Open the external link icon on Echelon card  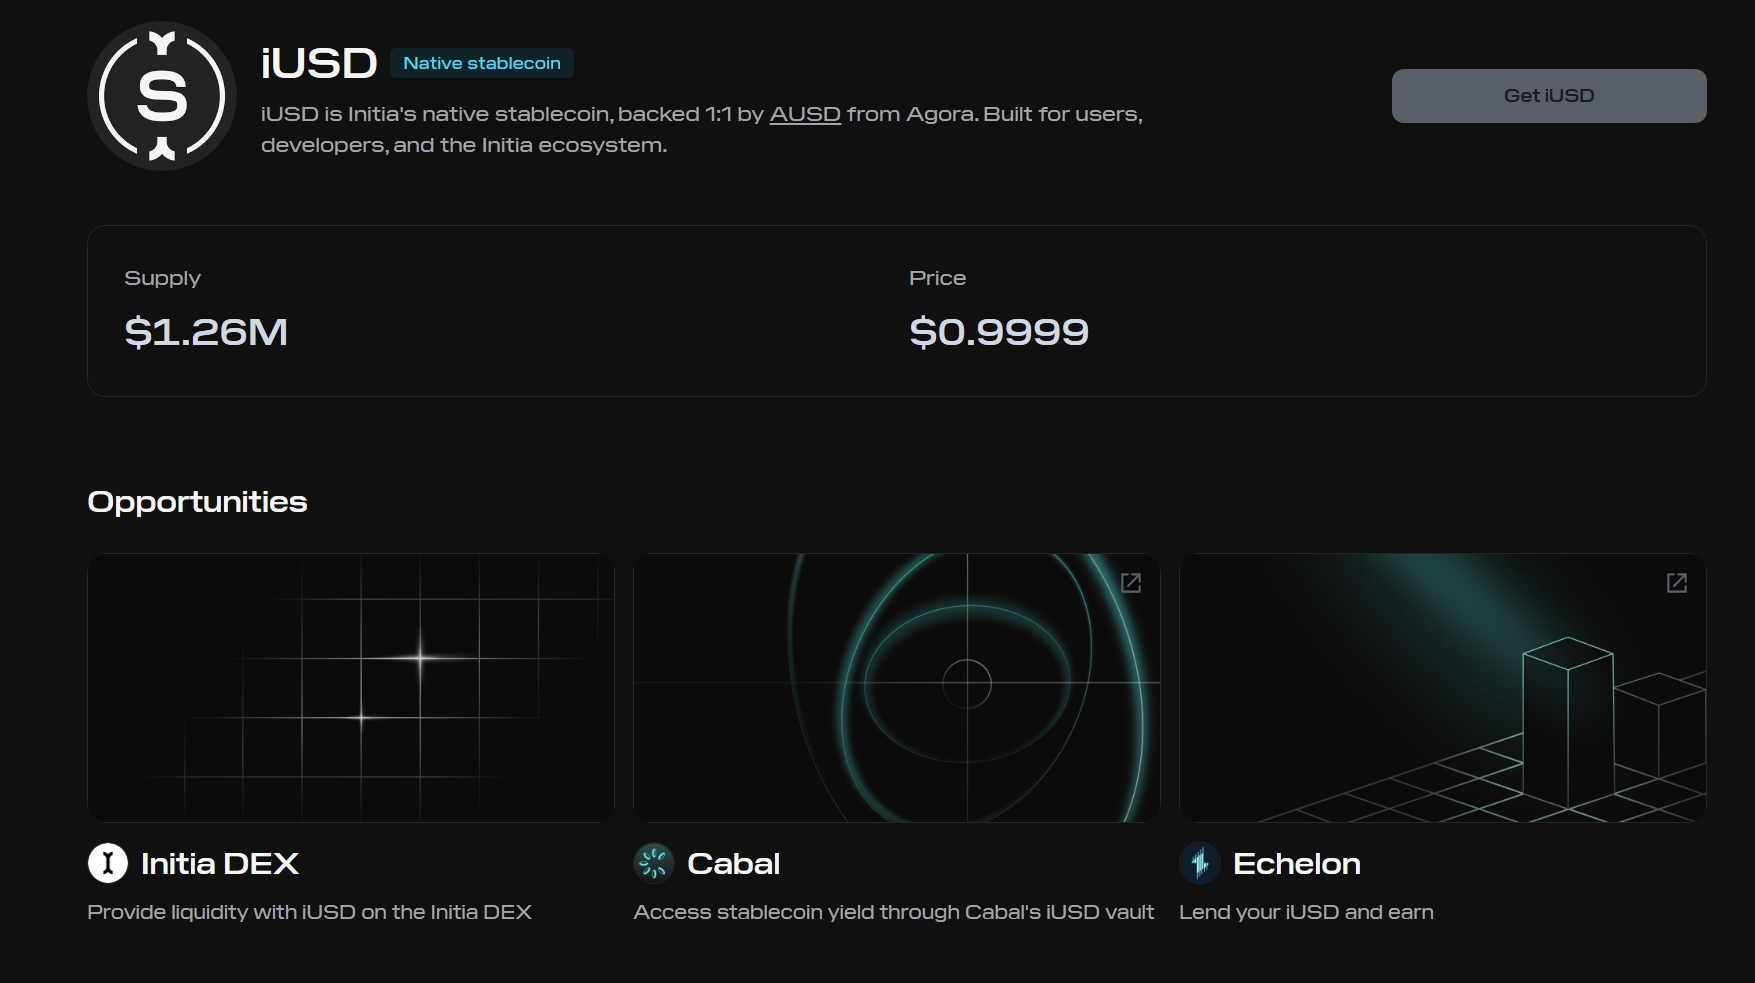coord(1677,583)
